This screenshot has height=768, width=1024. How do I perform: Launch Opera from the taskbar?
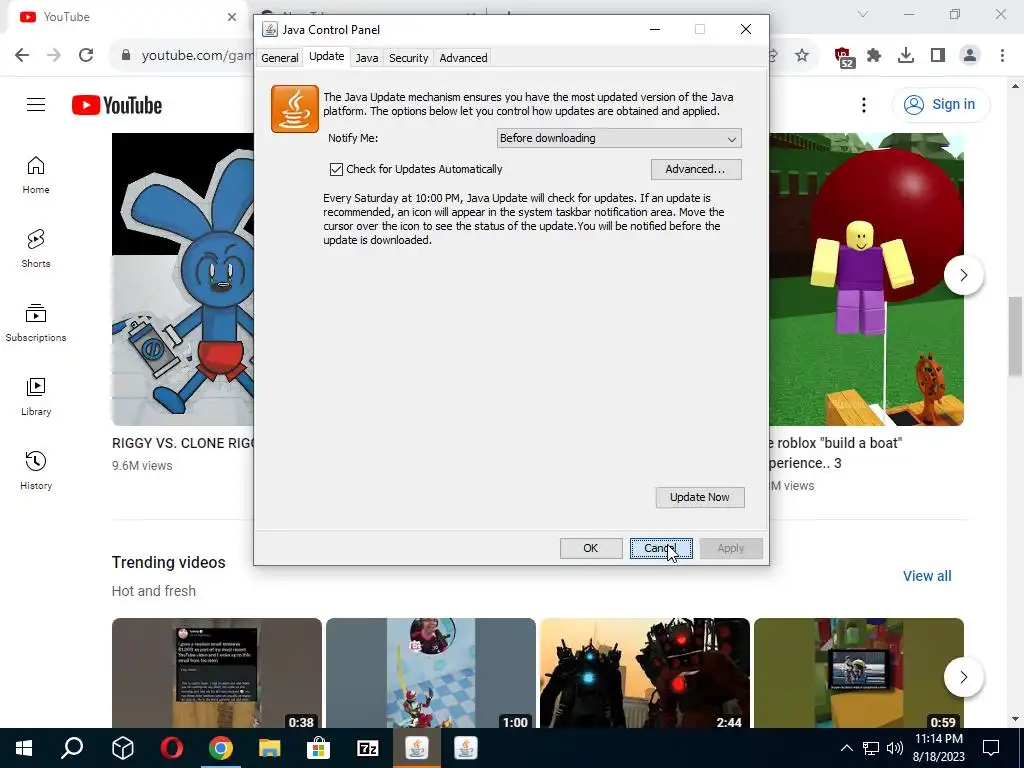[172, 748]
